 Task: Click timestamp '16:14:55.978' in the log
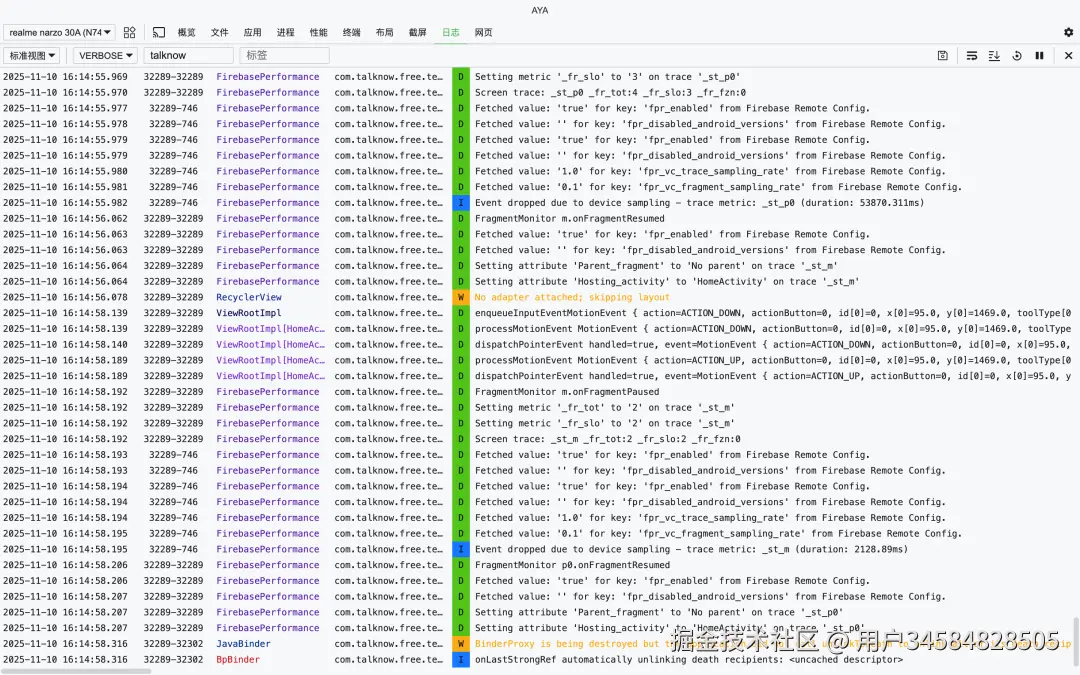click(95, 125)
